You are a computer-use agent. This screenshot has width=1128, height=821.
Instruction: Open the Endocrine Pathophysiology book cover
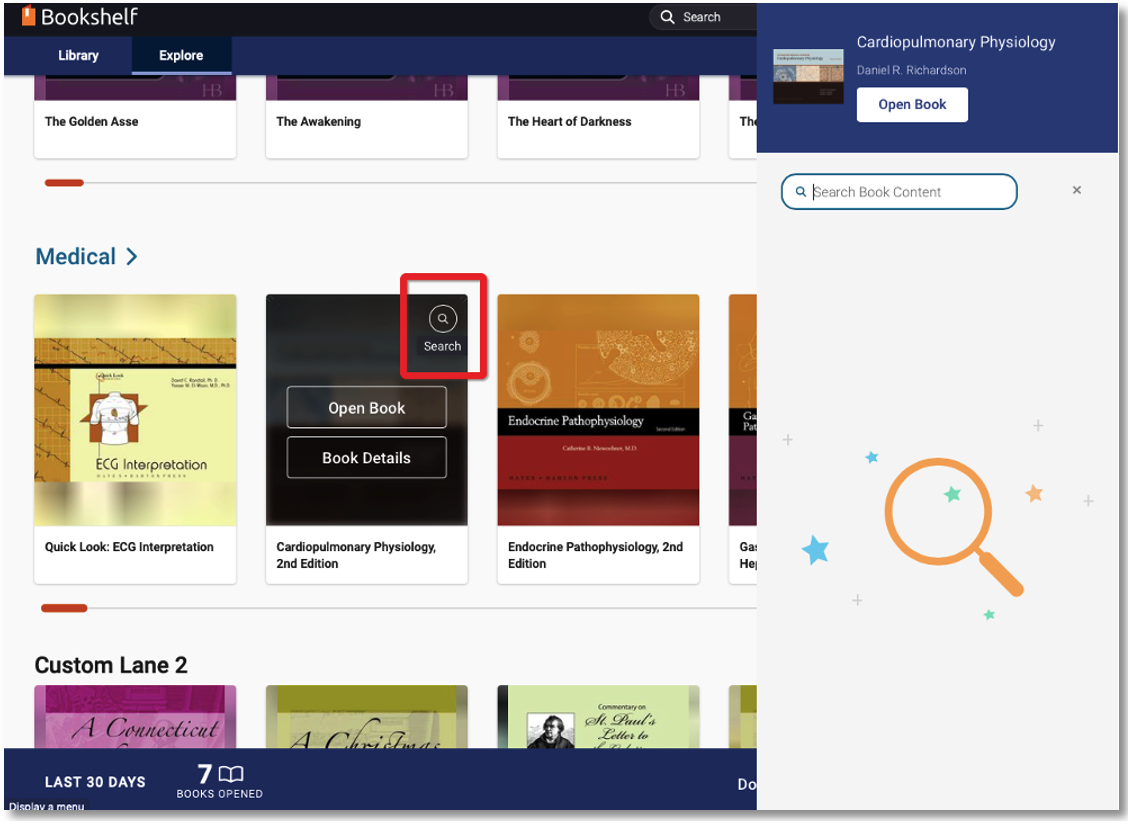pos(598,409)
